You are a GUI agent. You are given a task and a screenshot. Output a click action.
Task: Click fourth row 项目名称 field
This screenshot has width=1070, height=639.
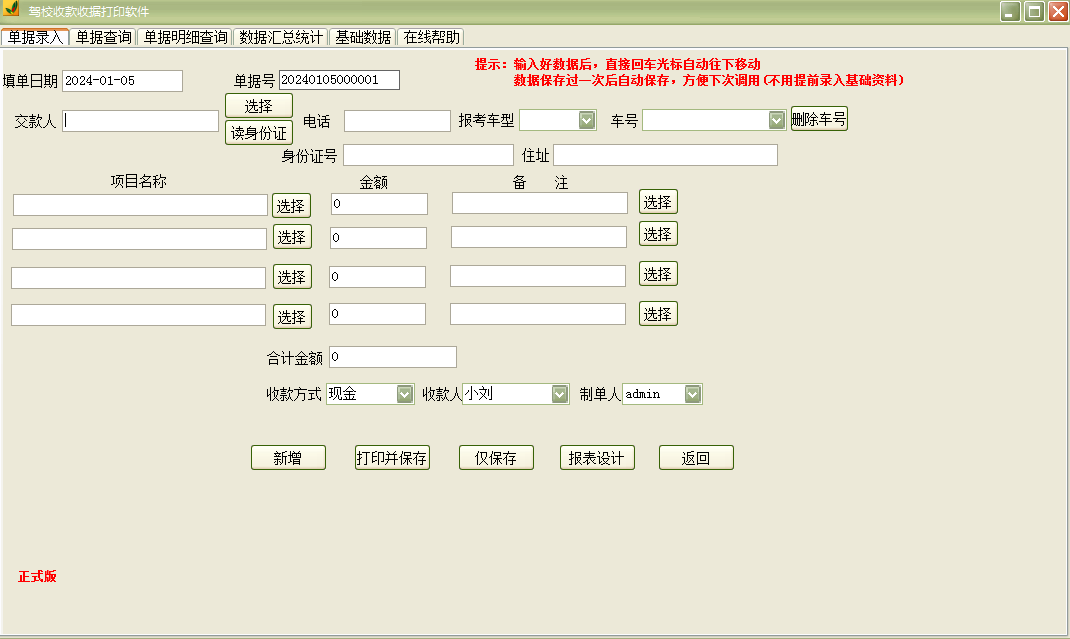point(139,315)
